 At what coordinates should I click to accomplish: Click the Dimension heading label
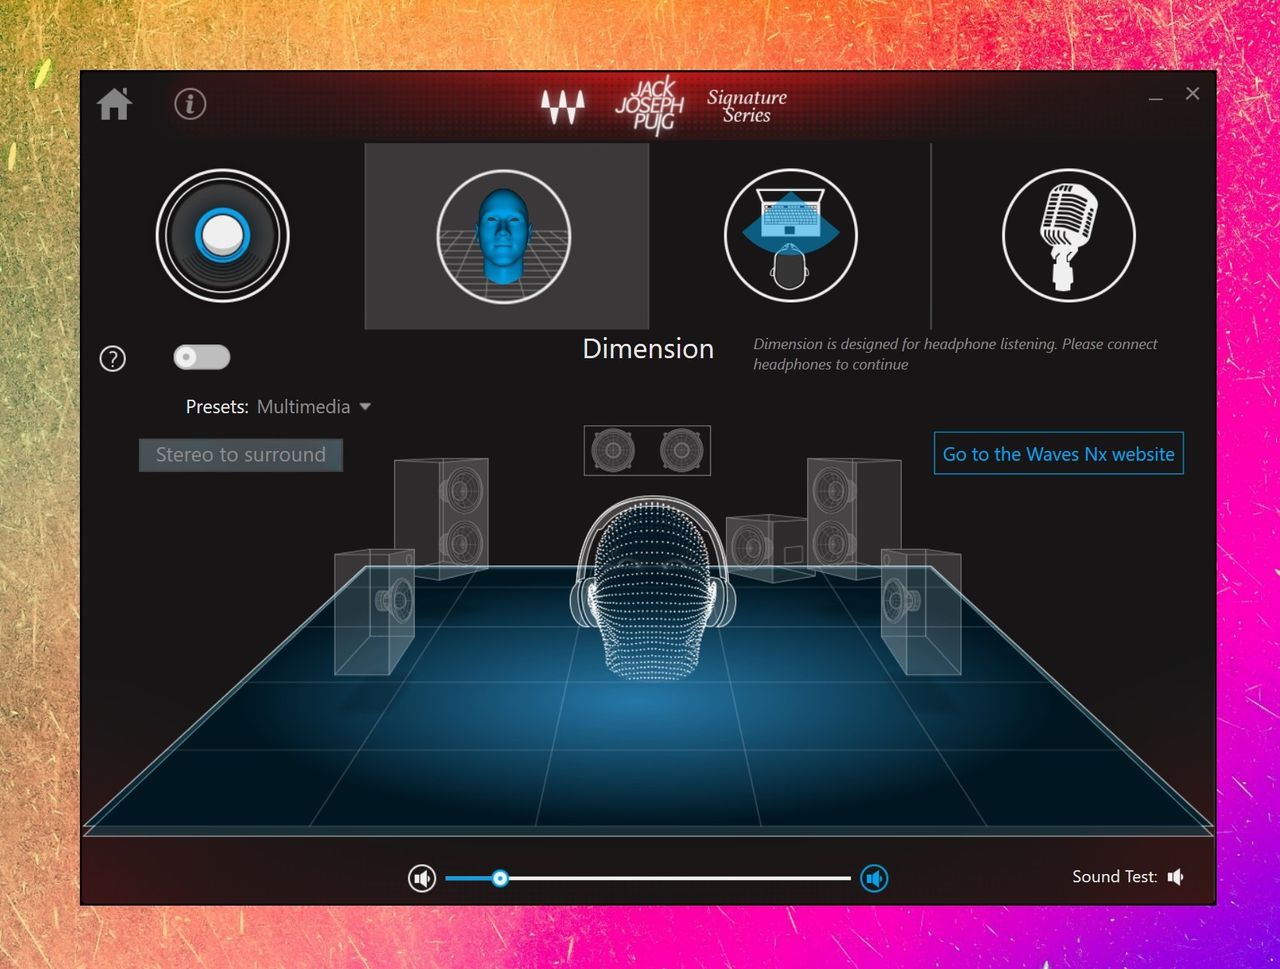coord(648,349)
